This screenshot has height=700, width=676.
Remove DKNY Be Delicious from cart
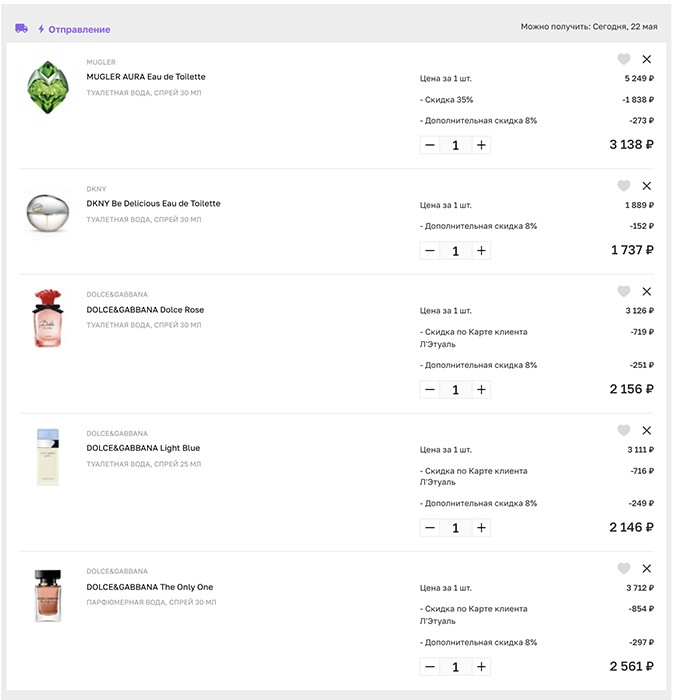click(x=647, y=186)
